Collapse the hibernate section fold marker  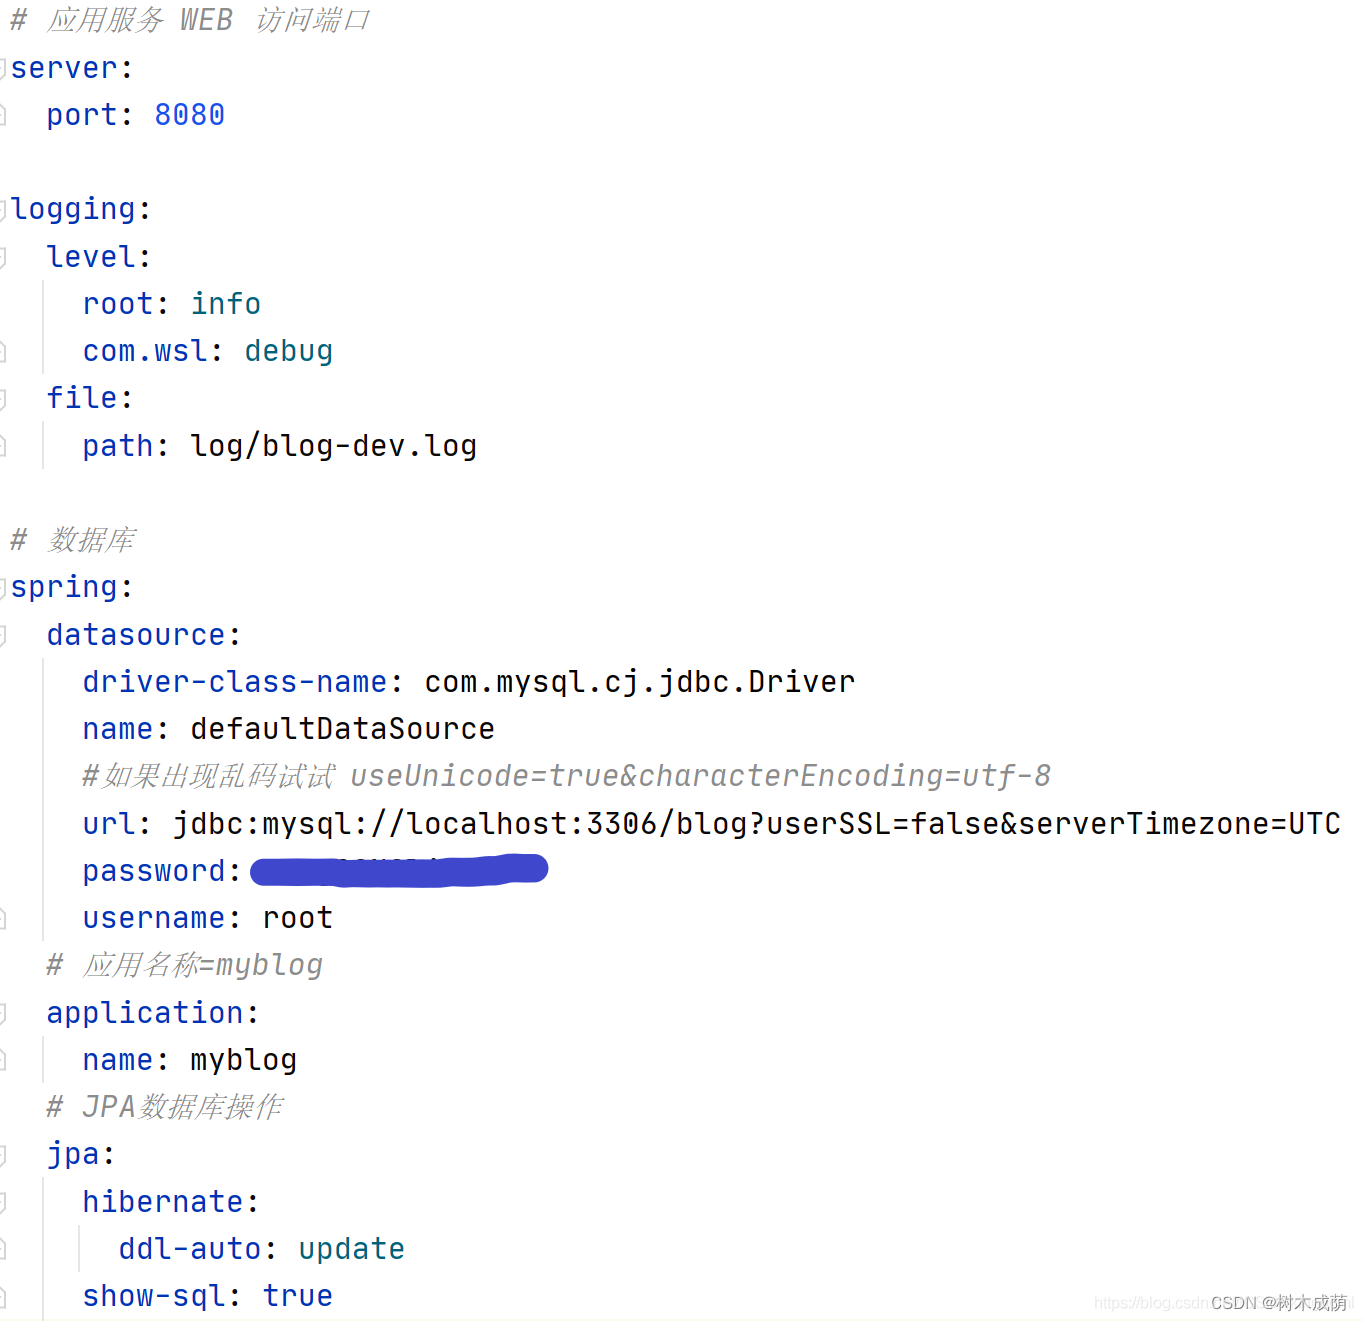3,1202
